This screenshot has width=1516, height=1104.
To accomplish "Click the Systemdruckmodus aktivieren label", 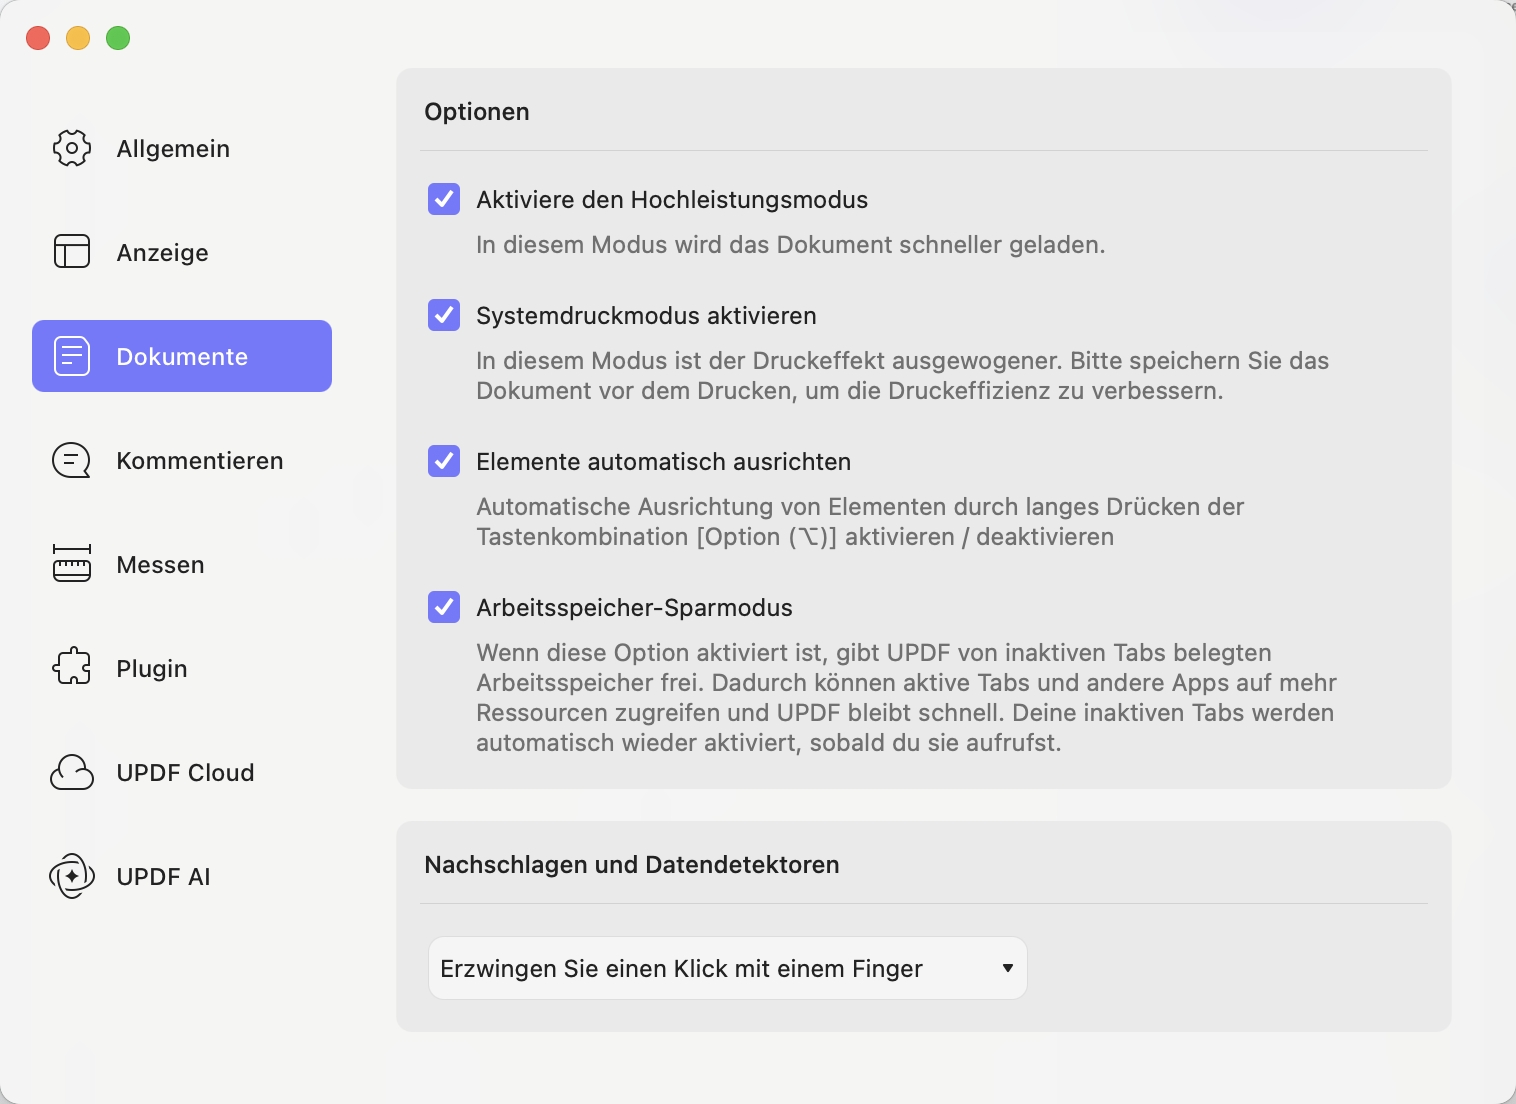I will (x=646, y=316).
